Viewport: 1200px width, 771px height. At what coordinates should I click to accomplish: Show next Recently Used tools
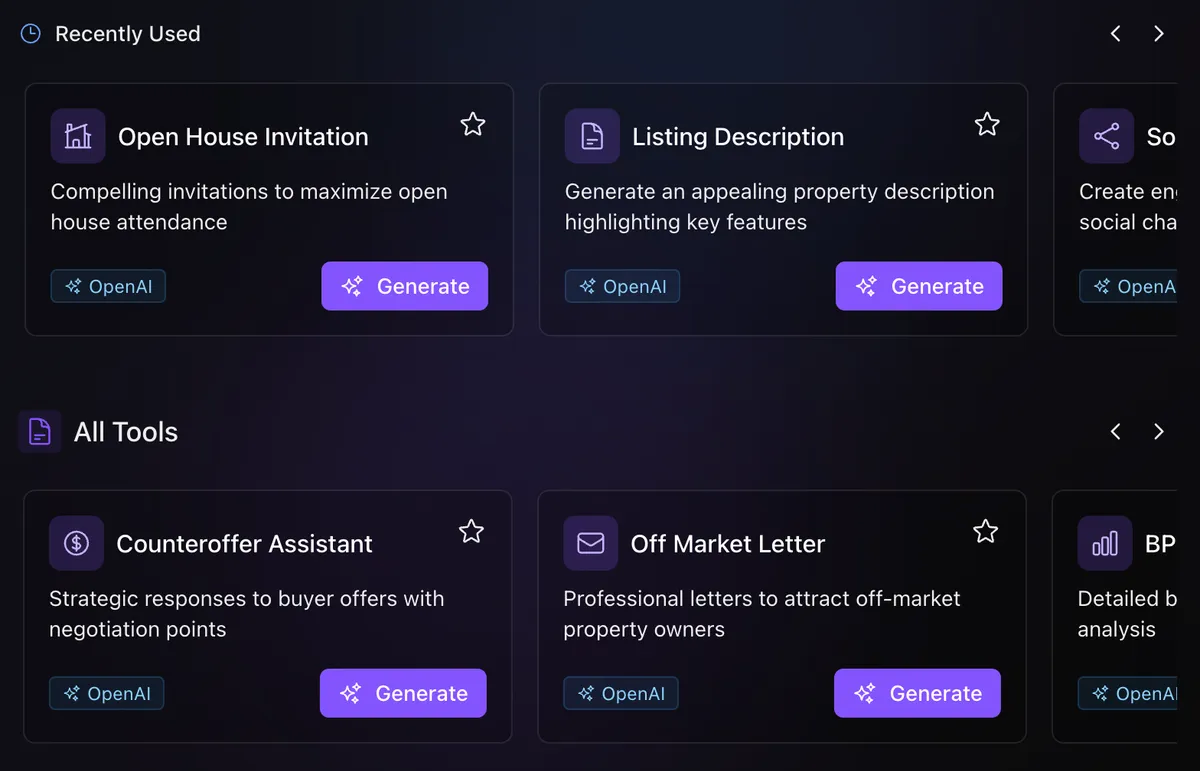click(x=1159, y=34)
